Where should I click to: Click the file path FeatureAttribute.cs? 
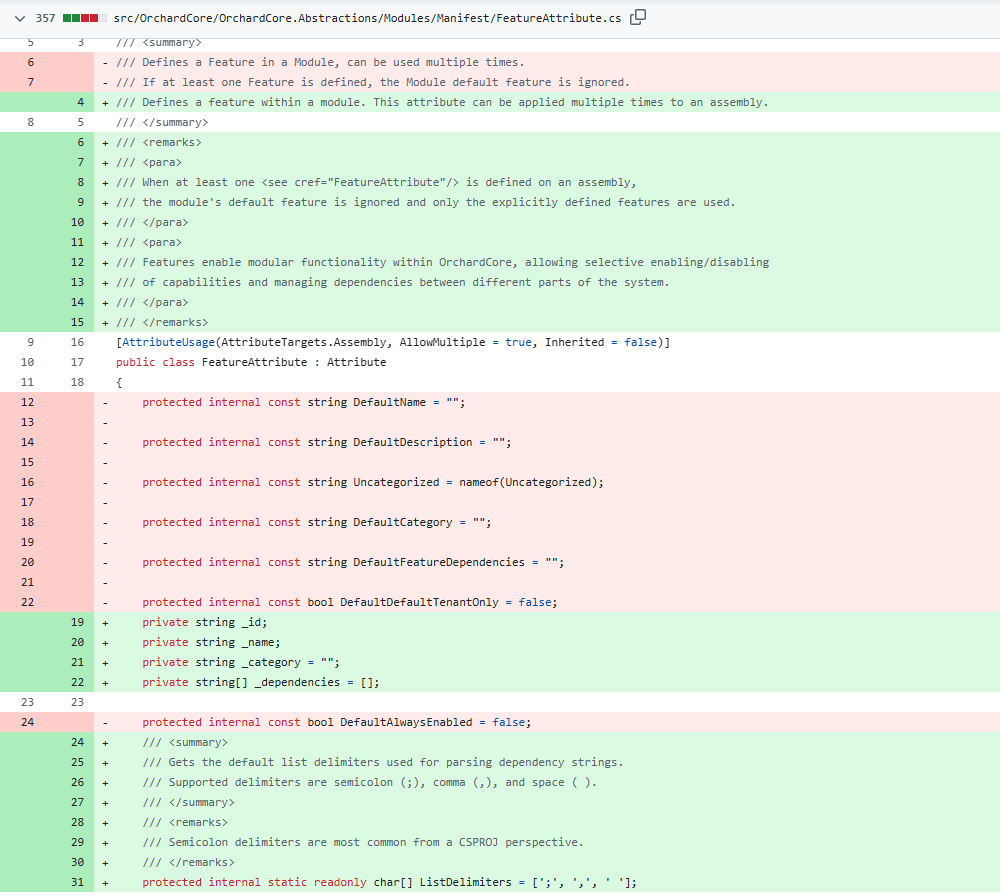click(367, 18)
